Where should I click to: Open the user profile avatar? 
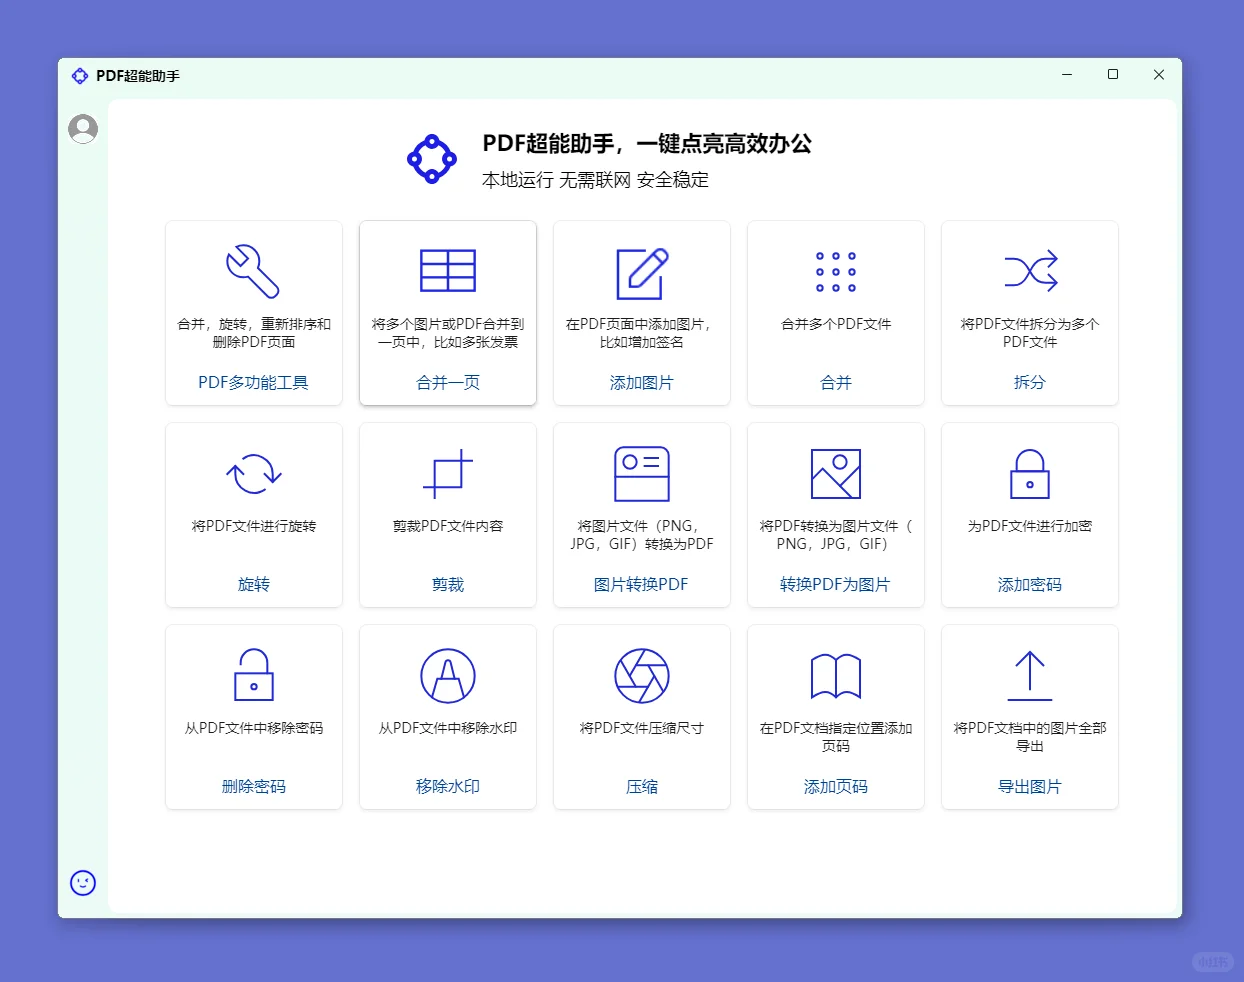[82, 128]
